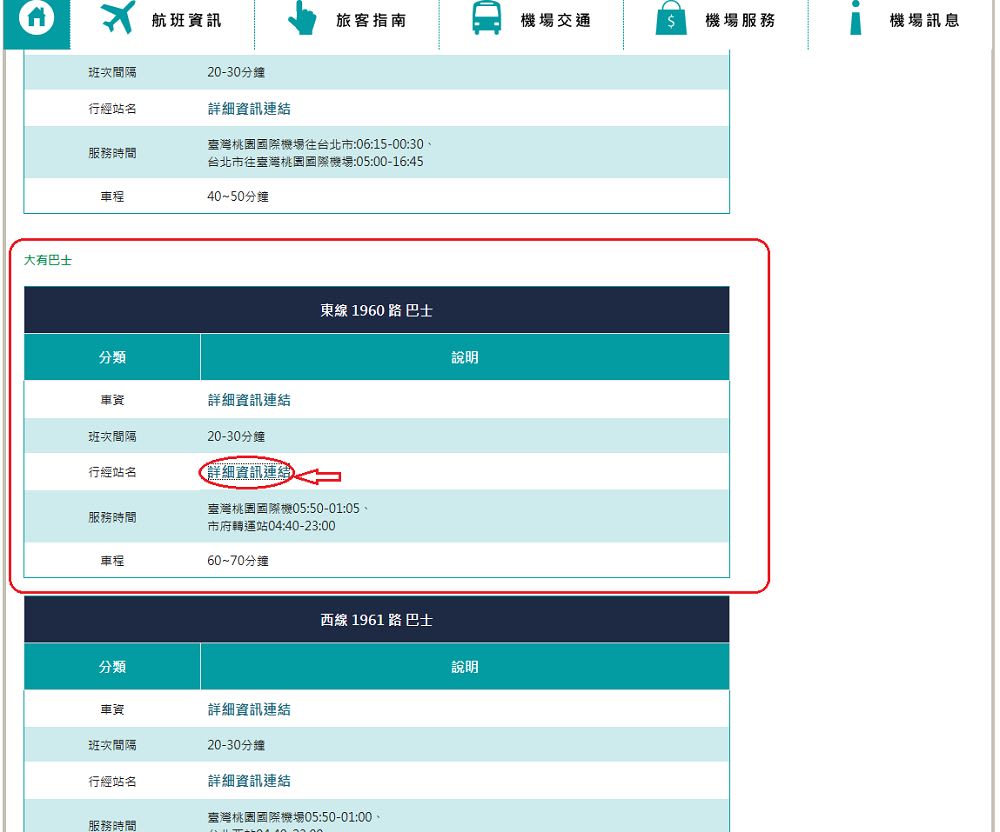
Task: Open 車資 詳細資訊連結 in 西線 1961 table
Action: pyautogui.click(x=249, y=710)
